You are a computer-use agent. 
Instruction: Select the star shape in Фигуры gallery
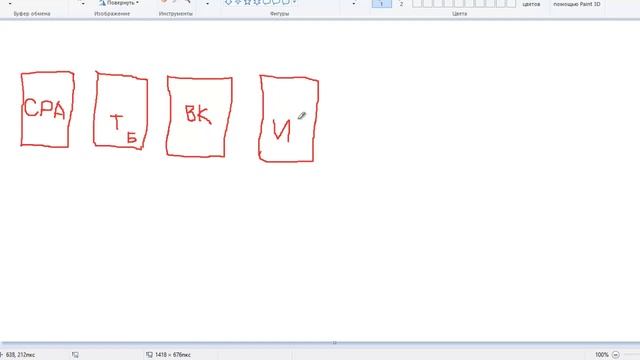(x=247, y=2)
